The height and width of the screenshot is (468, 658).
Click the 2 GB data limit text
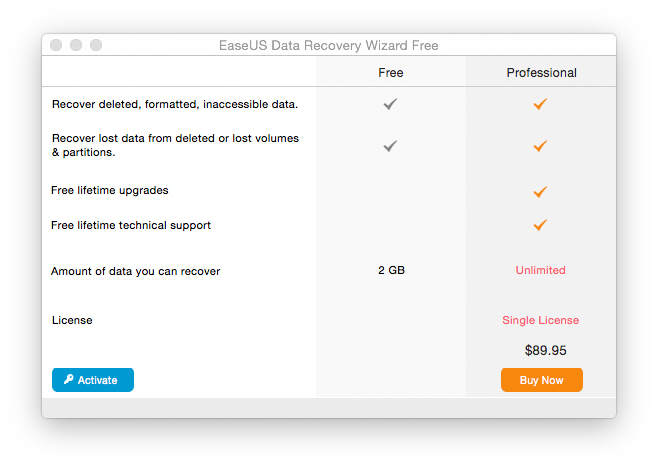click(x=391, y=270)
